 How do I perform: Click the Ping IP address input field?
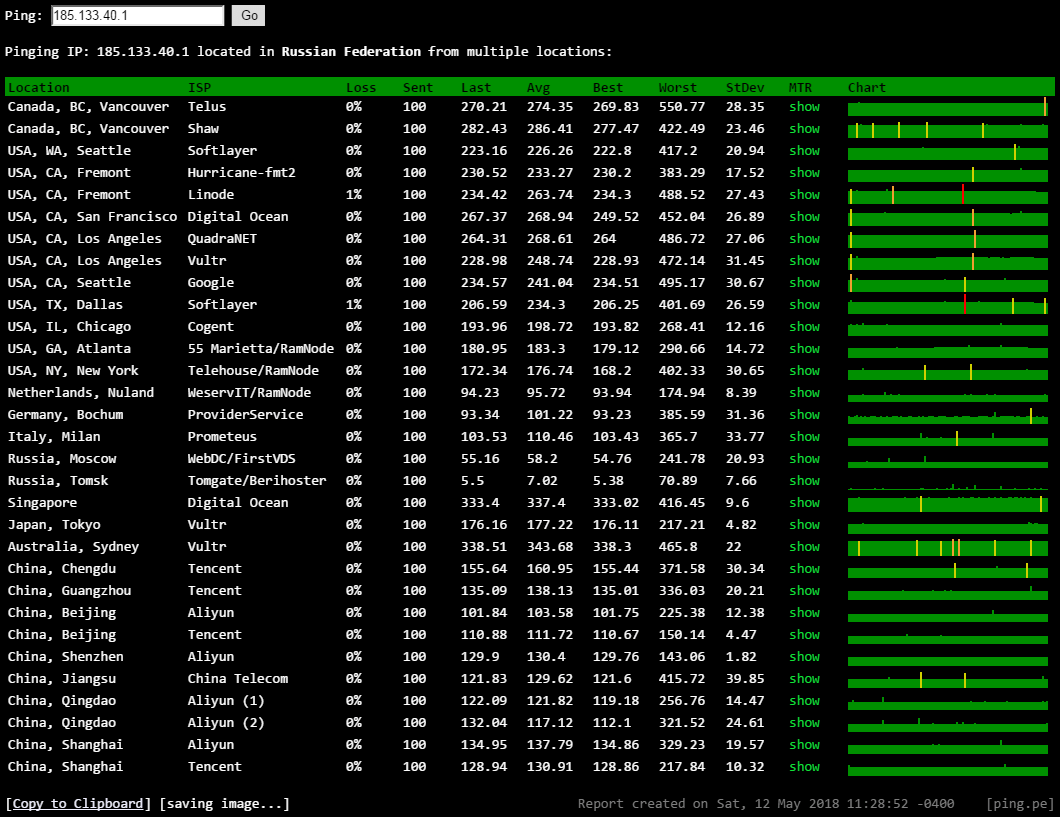click(137, 16)
